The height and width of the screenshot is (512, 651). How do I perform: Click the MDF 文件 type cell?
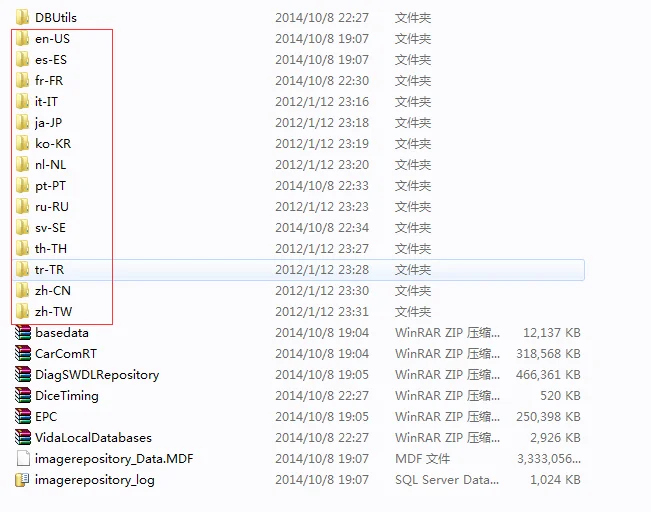(423, 458)
